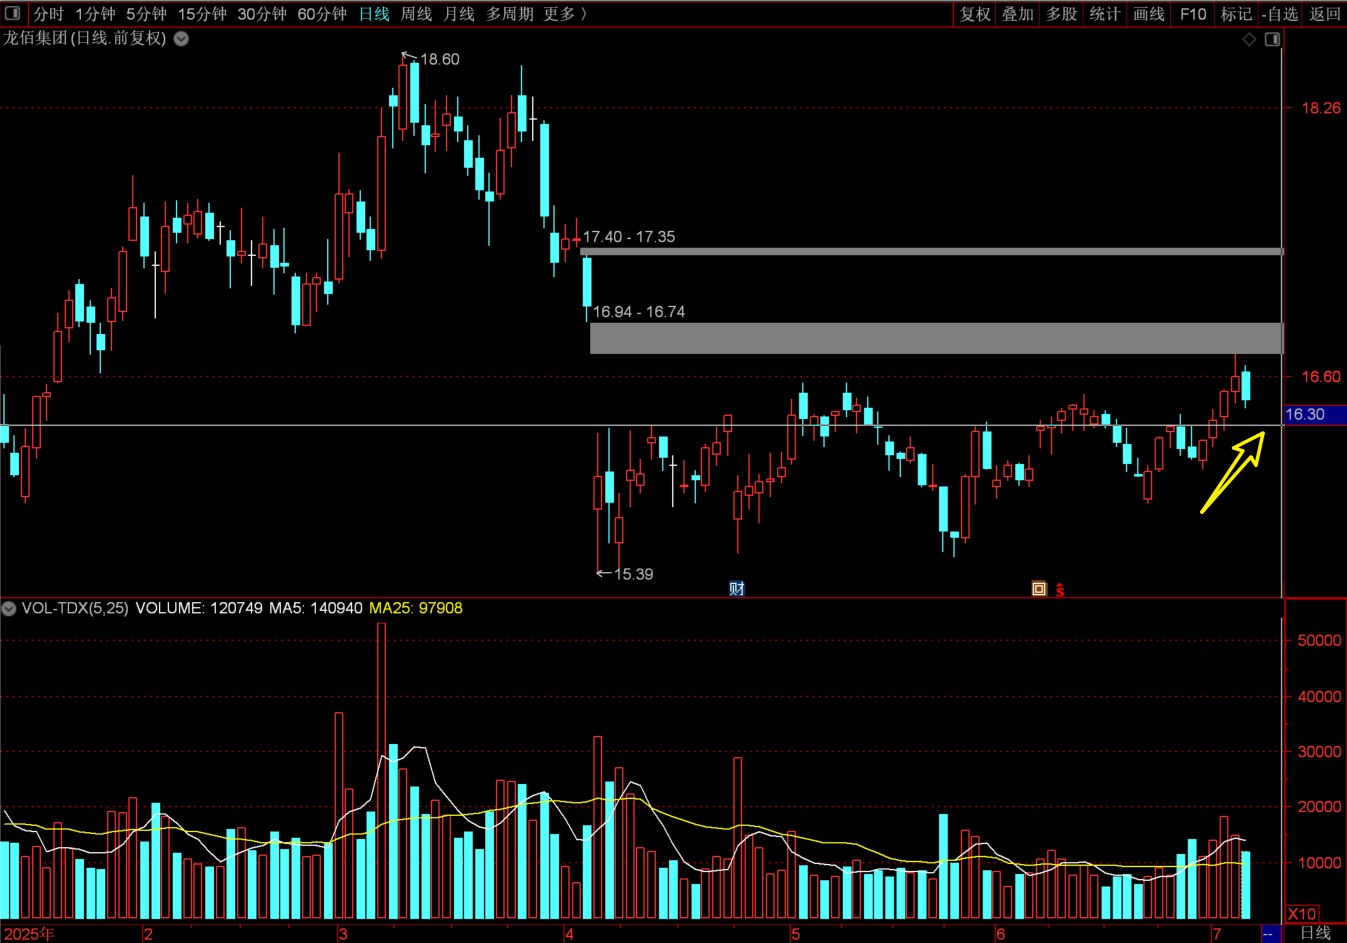Image resolution: width=1347 pixels, height=943 pixels.
Task: Open the 龙佰集团 chart title dropdown
Action: point(181,39)
